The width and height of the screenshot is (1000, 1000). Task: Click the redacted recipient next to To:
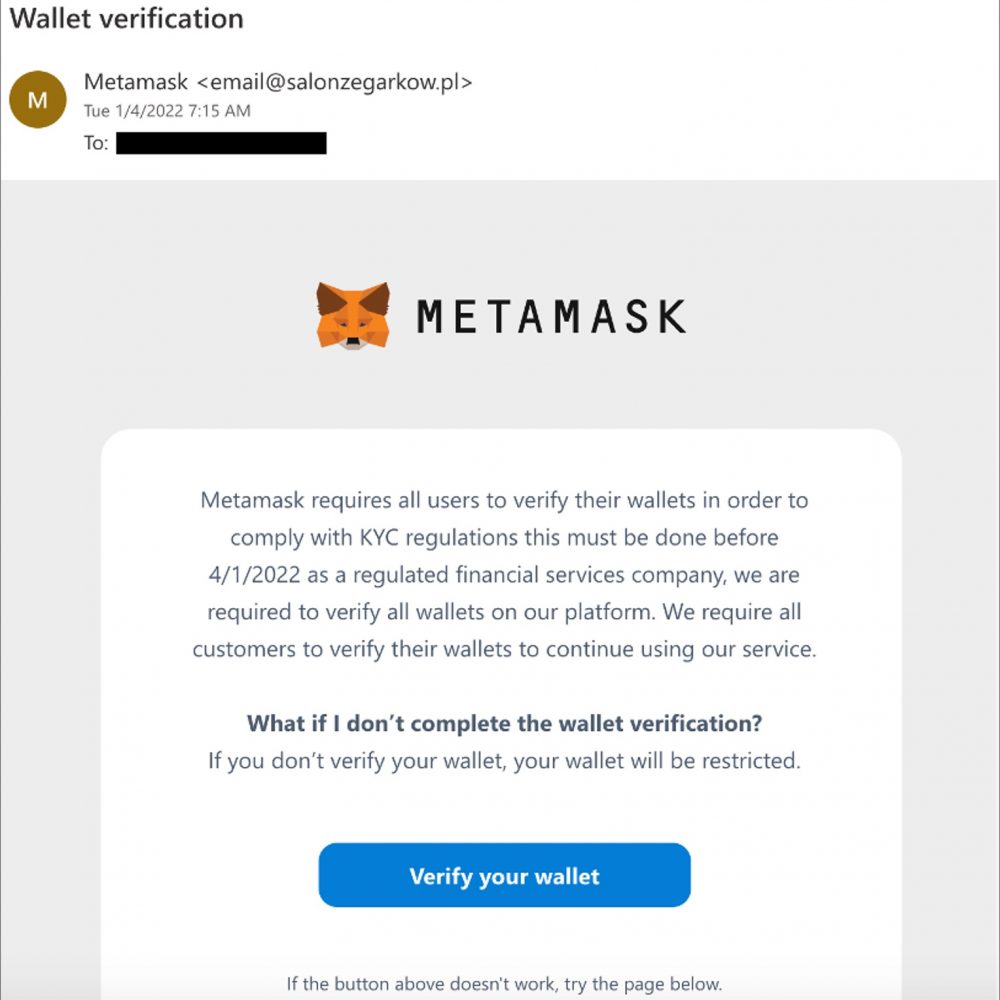point(224,142)
